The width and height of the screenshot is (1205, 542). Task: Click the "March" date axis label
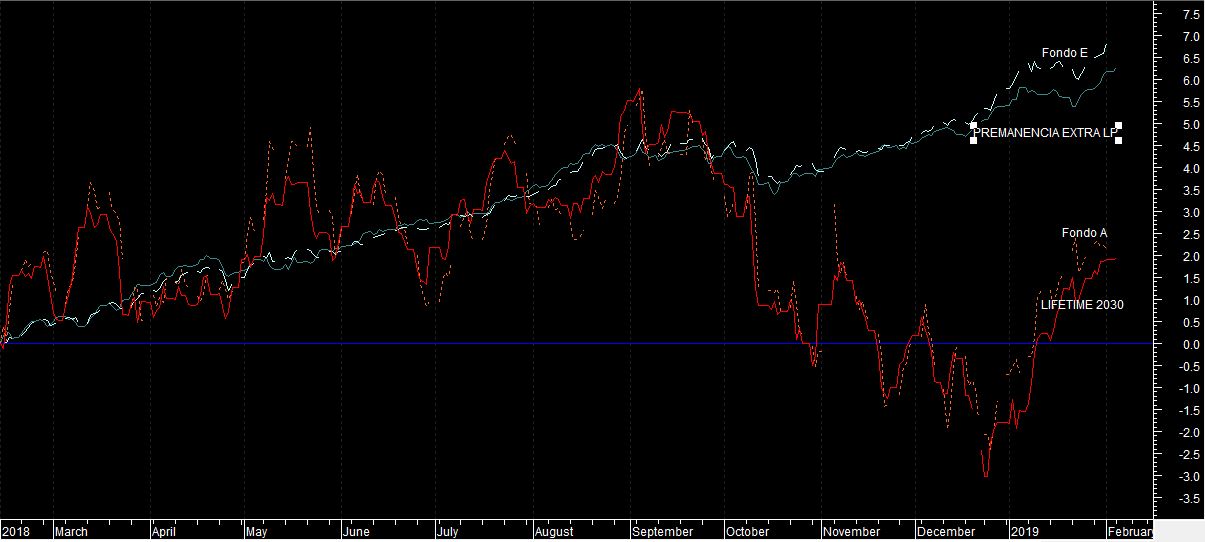pyautogui.click(x=71, y=532)
